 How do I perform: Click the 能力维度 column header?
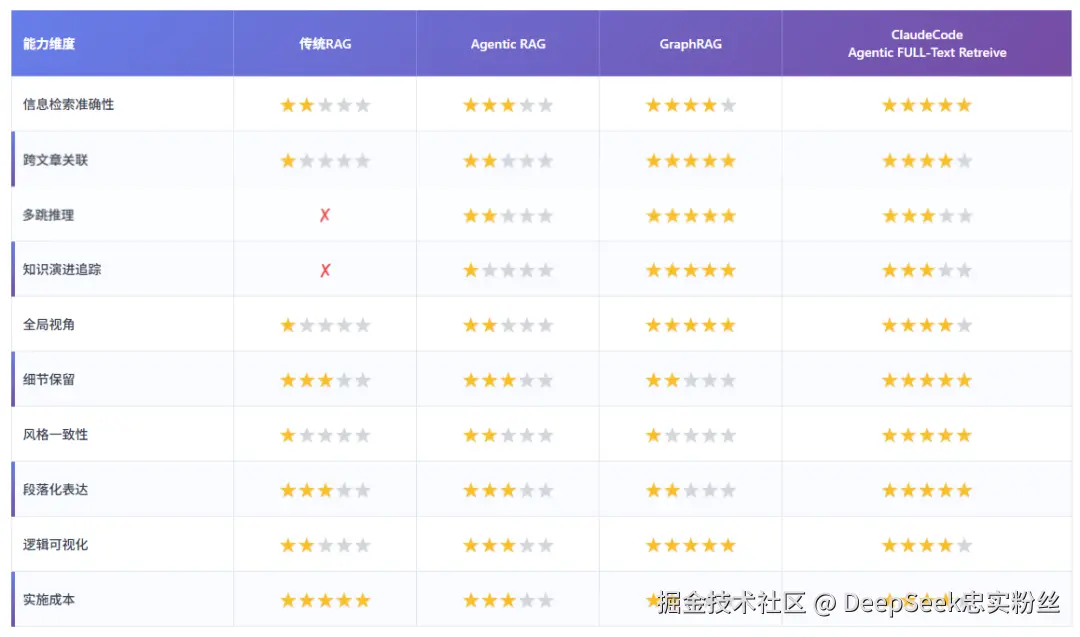(x=49, y=44)
